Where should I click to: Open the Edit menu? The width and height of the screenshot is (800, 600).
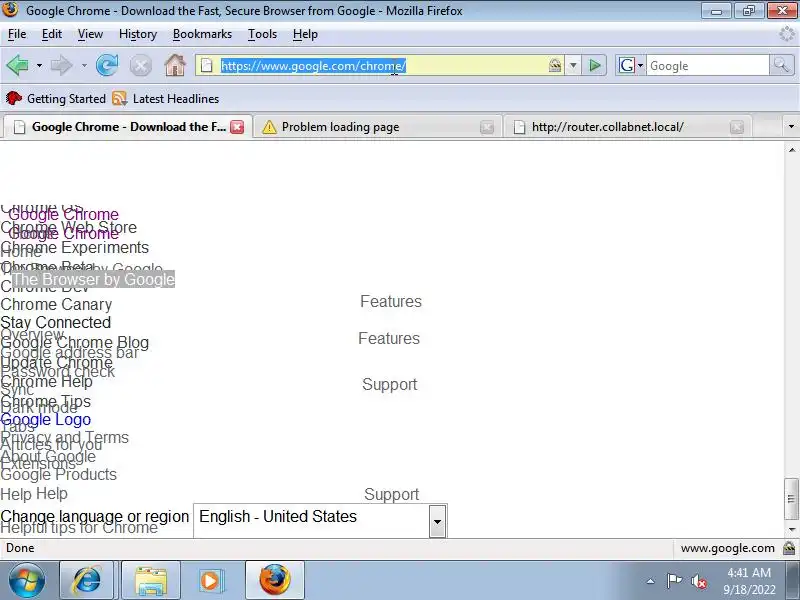coord(52,34)
